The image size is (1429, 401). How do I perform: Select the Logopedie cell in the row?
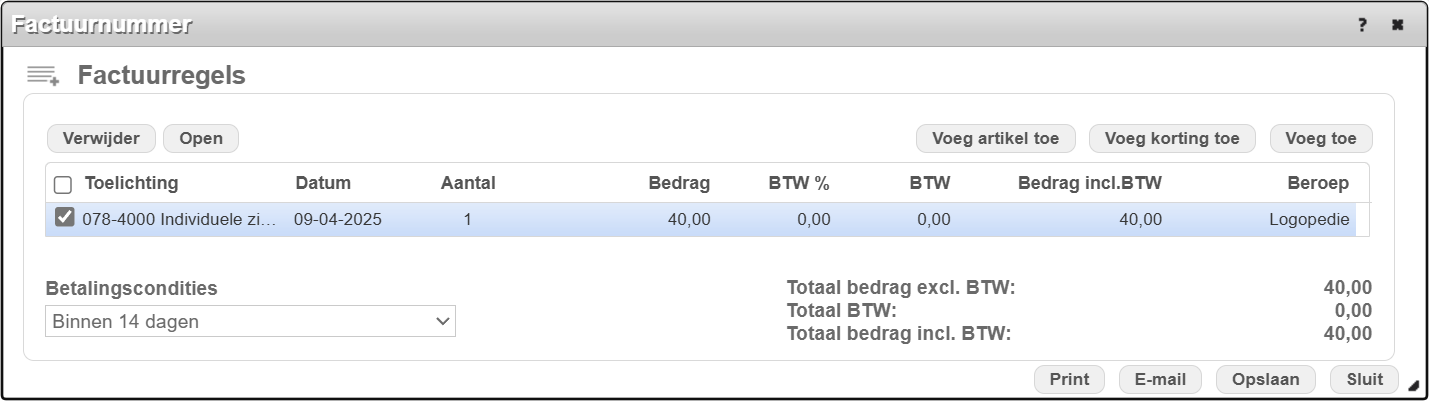click(x=1309, y=219)
